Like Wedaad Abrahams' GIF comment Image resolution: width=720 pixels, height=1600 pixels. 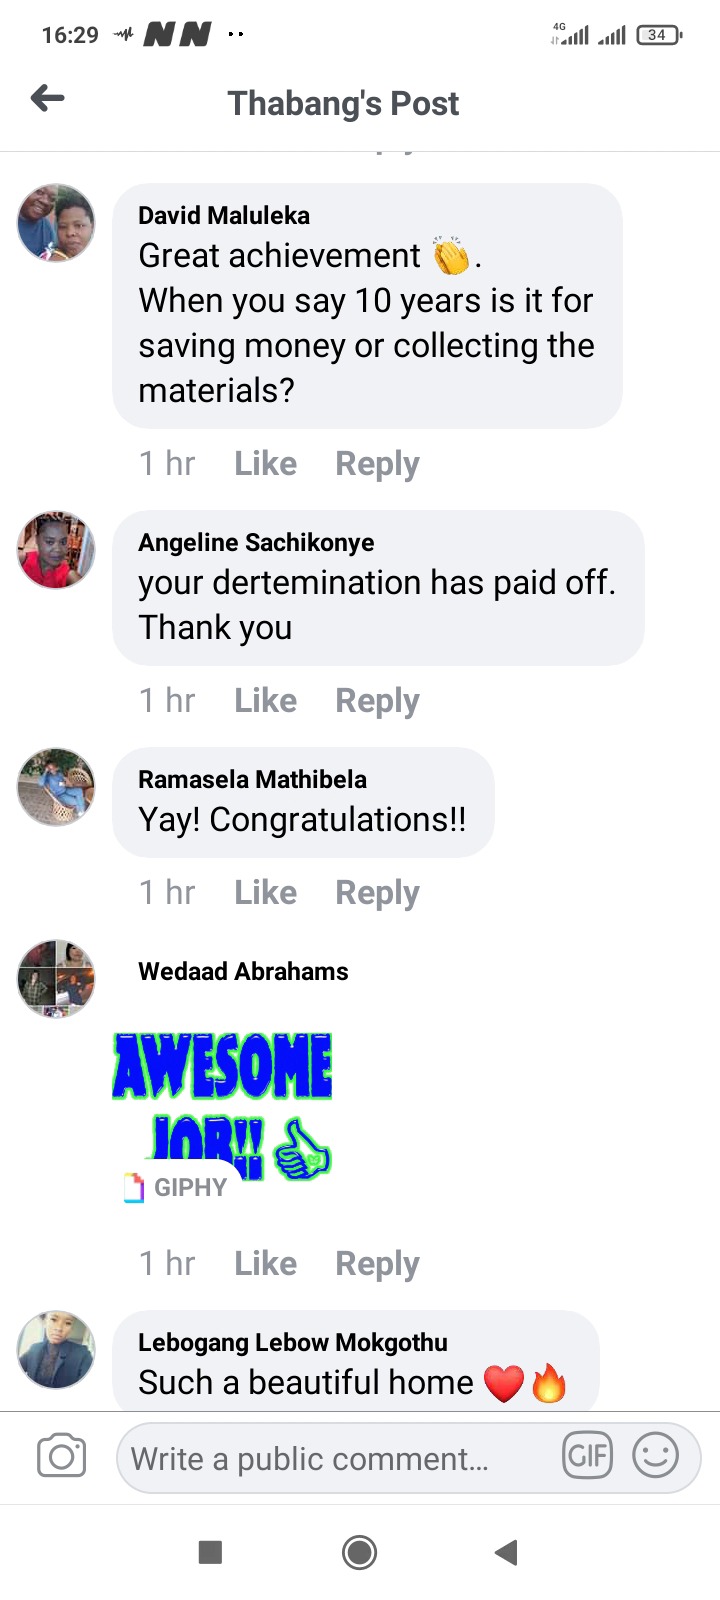pos(265,1264)
